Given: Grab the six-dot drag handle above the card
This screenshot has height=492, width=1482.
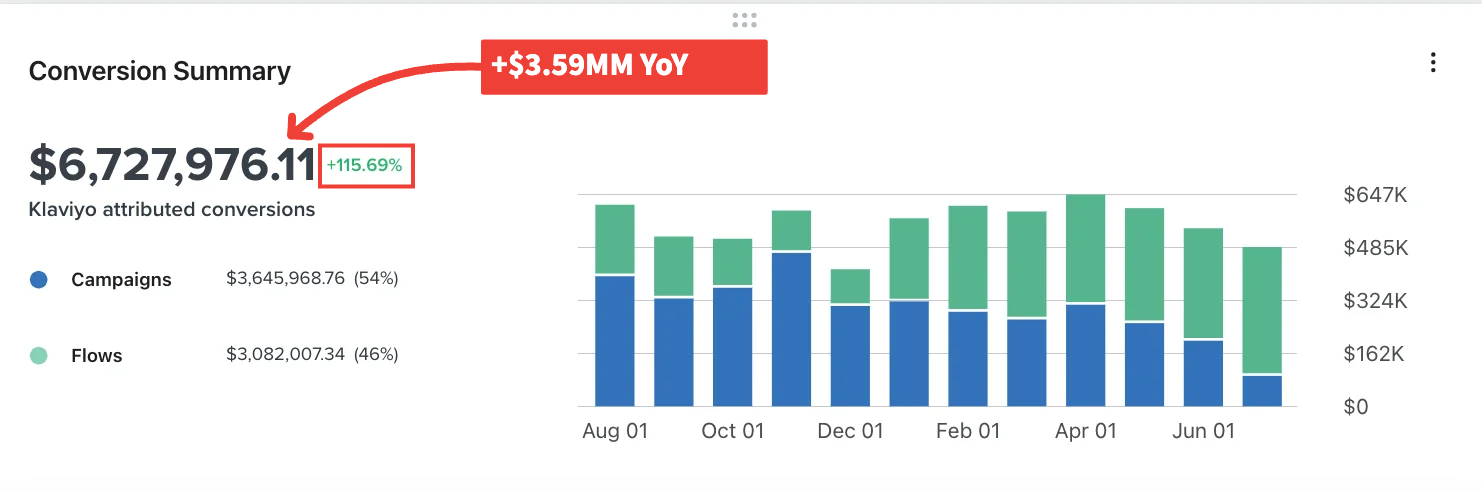Looking at the screenshot, I should 744,19.
